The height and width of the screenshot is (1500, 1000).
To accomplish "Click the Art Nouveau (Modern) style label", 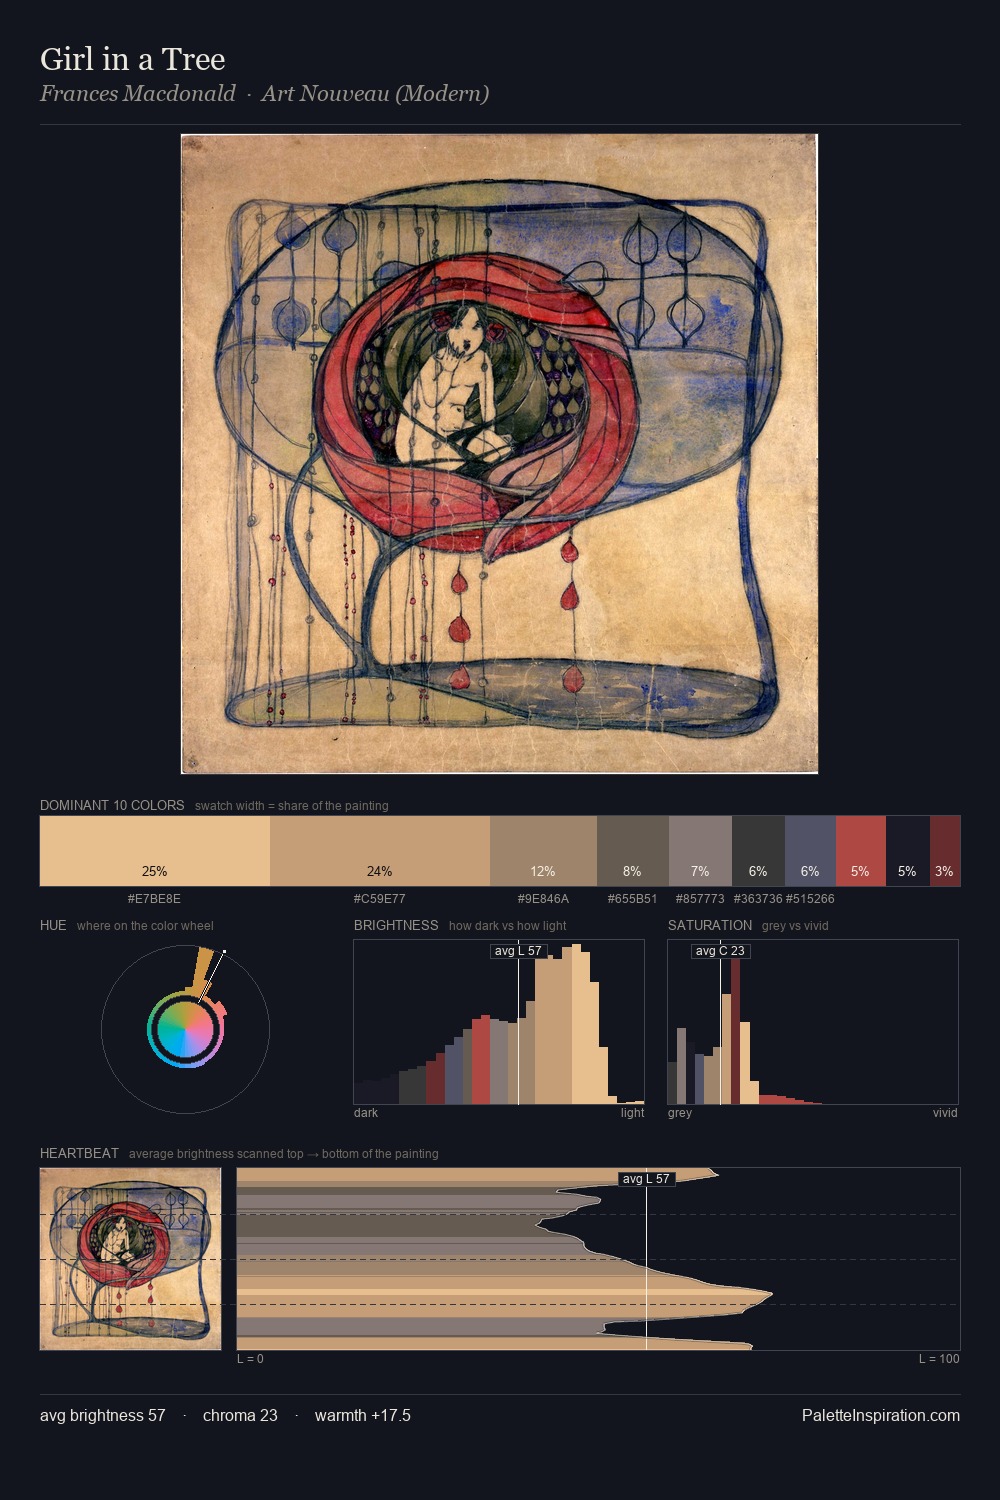I will 375,94.
